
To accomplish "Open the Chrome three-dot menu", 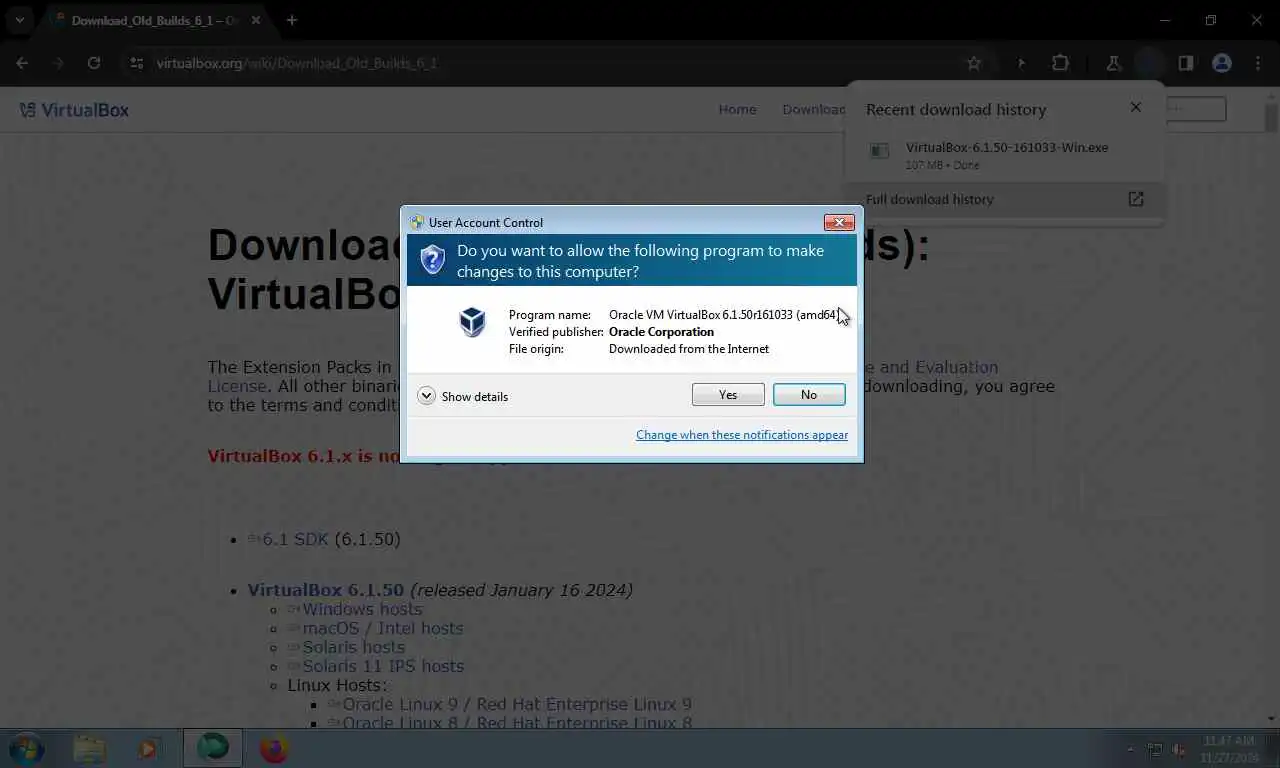I will click(1258, 63).
